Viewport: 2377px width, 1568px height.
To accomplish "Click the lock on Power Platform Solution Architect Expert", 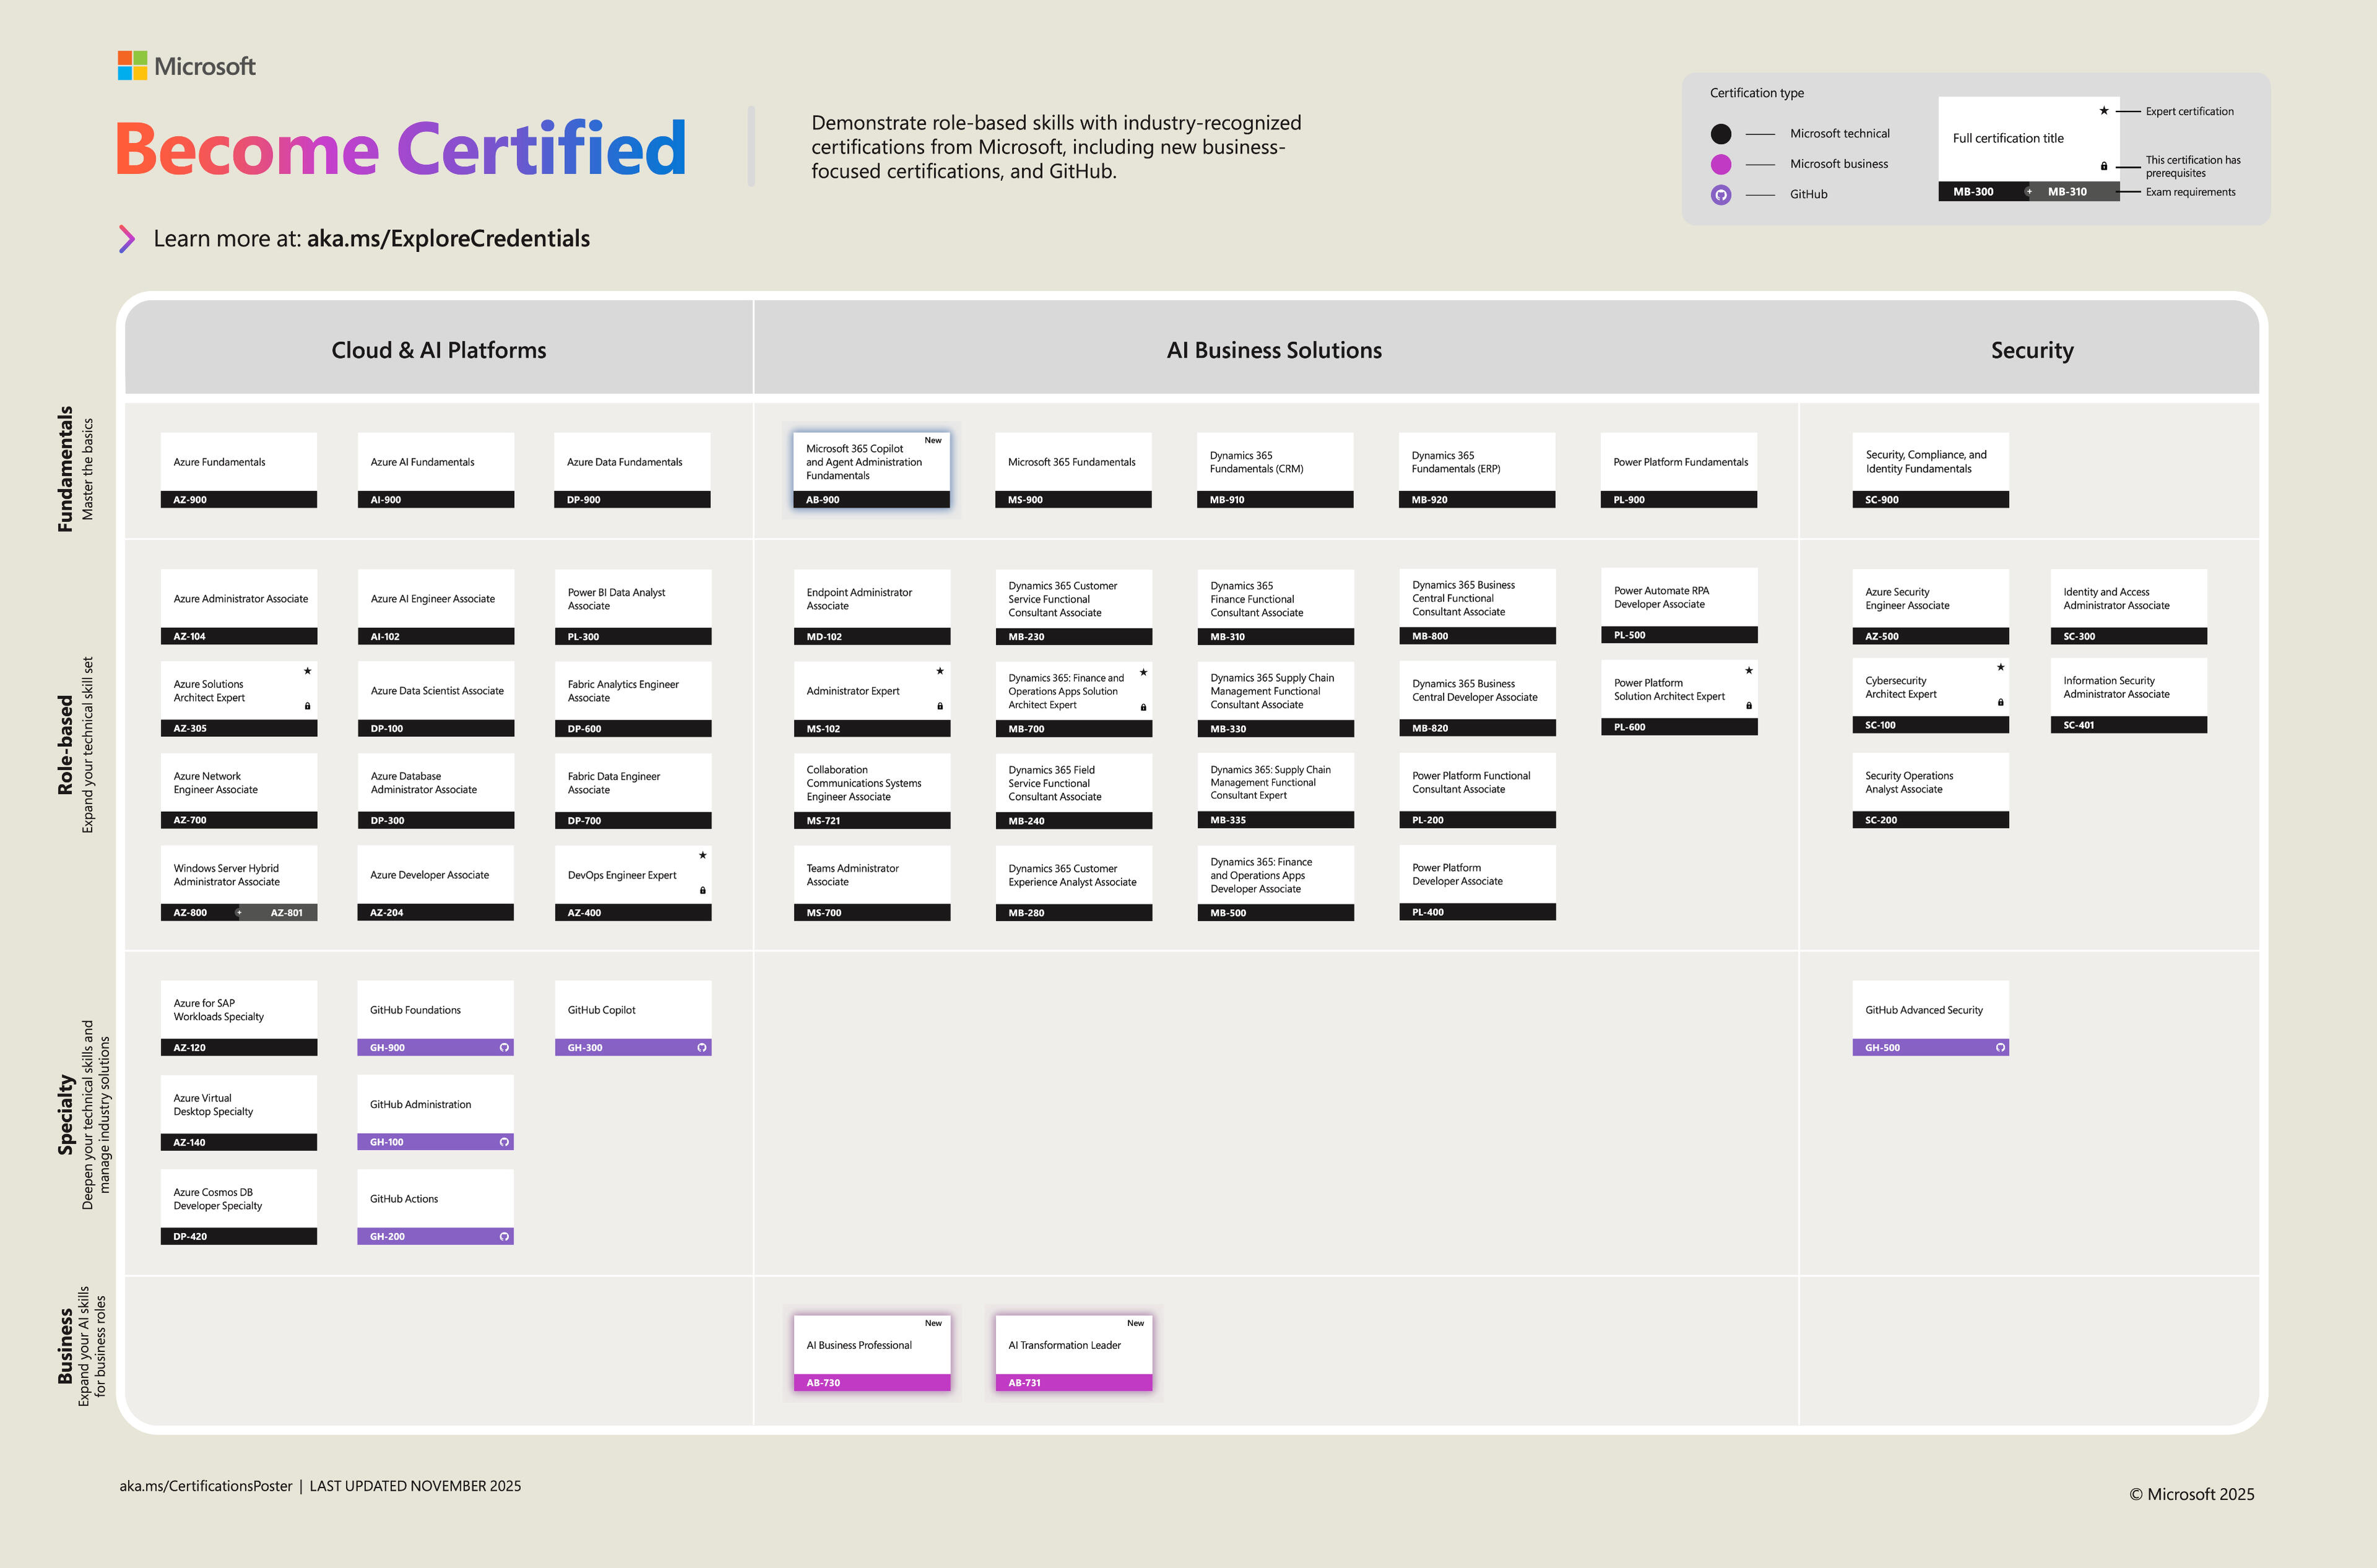I will coord(1749,705).
